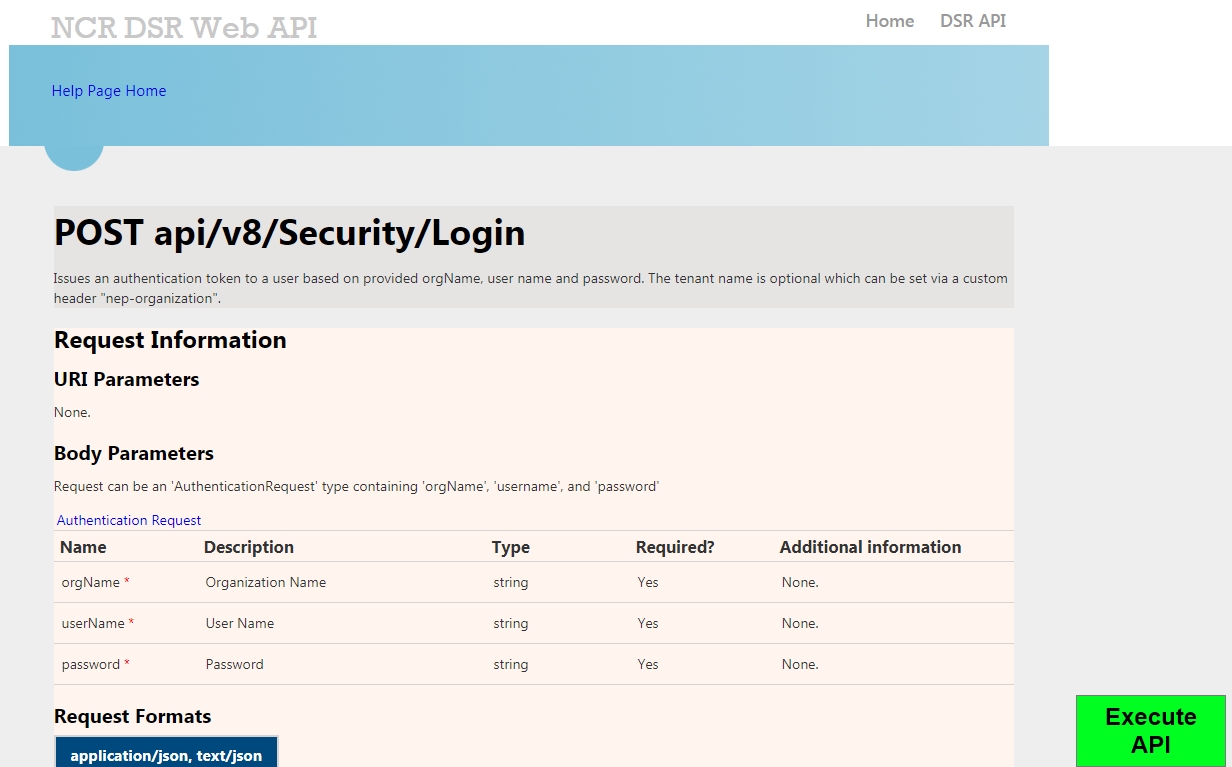Click the Yes value in userName row
1232x767 pixels.
(648, 623)
